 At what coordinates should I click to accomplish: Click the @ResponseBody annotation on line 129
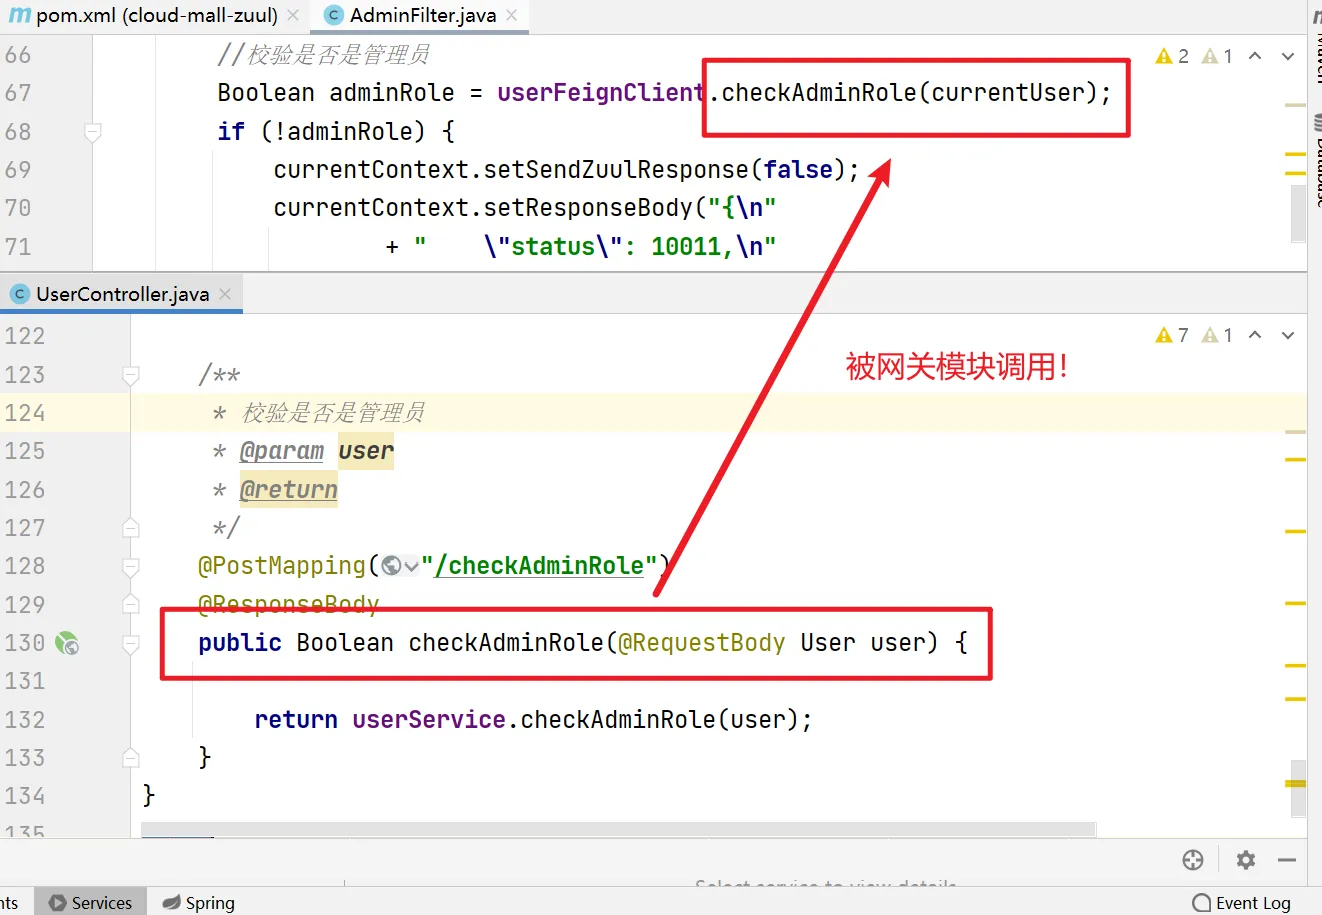[x=289, y=604]
